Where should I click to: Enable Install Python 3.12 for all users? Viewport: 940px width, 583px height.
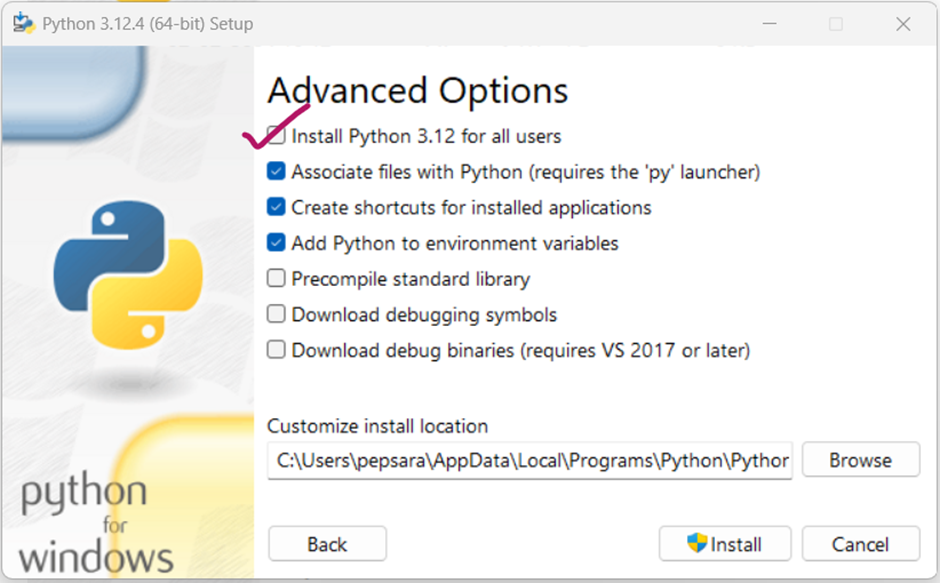tap(277, 136)
